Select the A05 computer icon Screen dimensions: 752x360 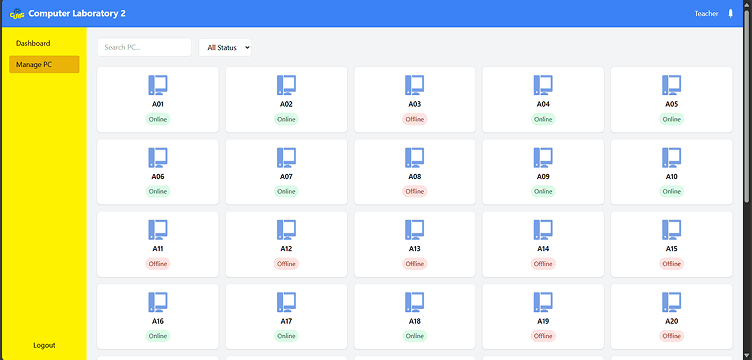[x=671, y=85]
